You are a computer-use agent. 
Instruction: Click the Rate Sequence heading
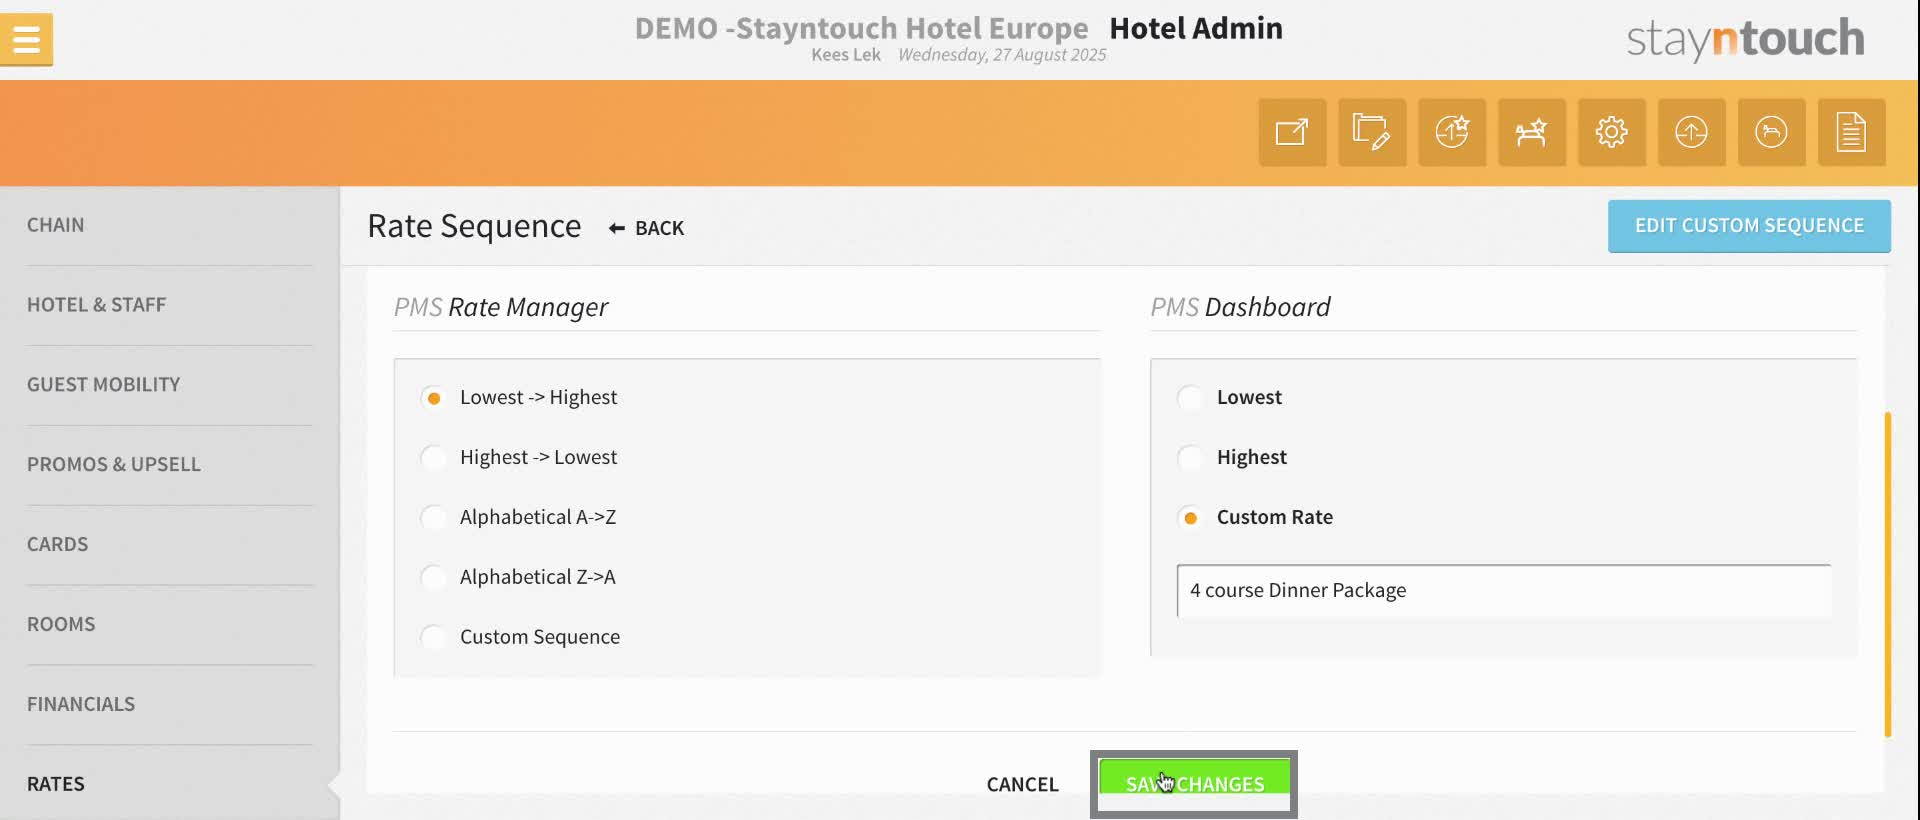(474, 227)
